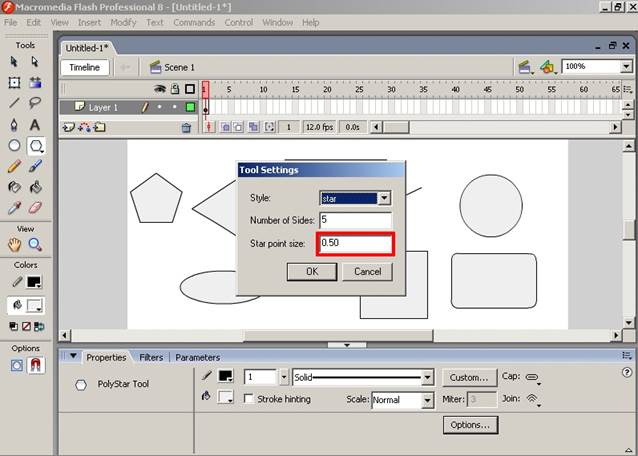Click the Onion Skin button
This screenshot has width=638, height=456.
(x=225, y=127)
